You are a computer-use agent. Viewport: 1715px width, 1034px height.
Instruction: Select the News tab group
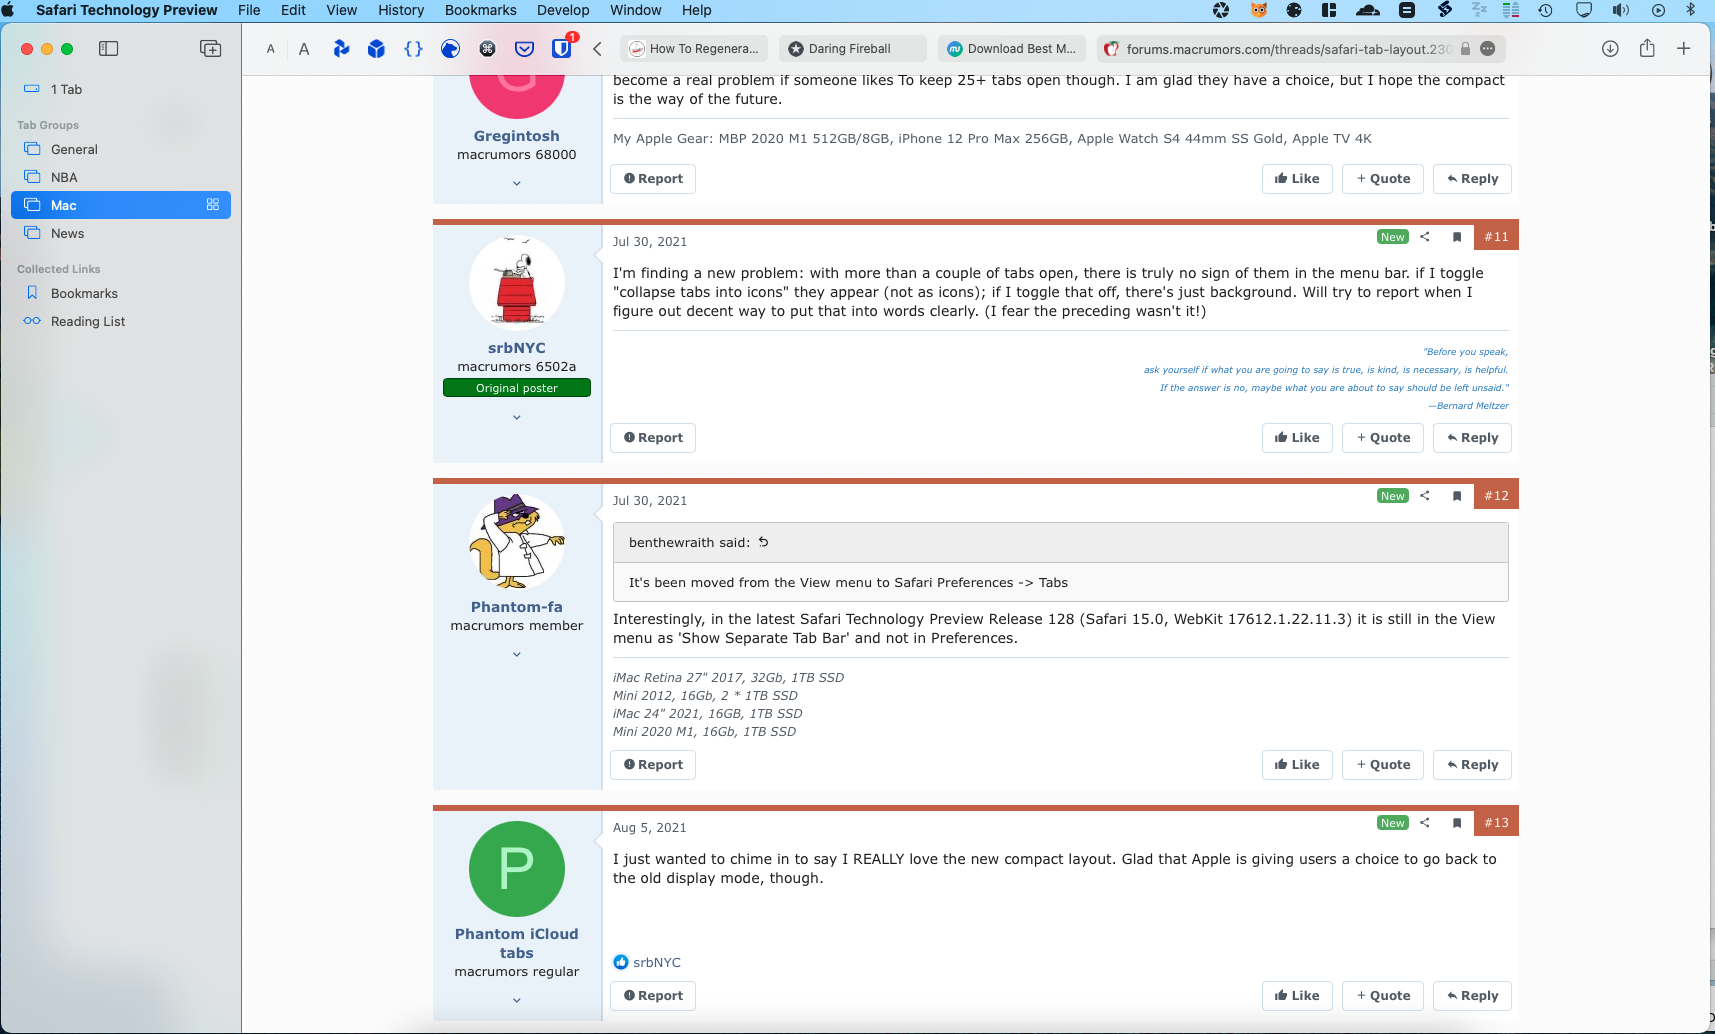pyautogui.click(x=121, y=233)
